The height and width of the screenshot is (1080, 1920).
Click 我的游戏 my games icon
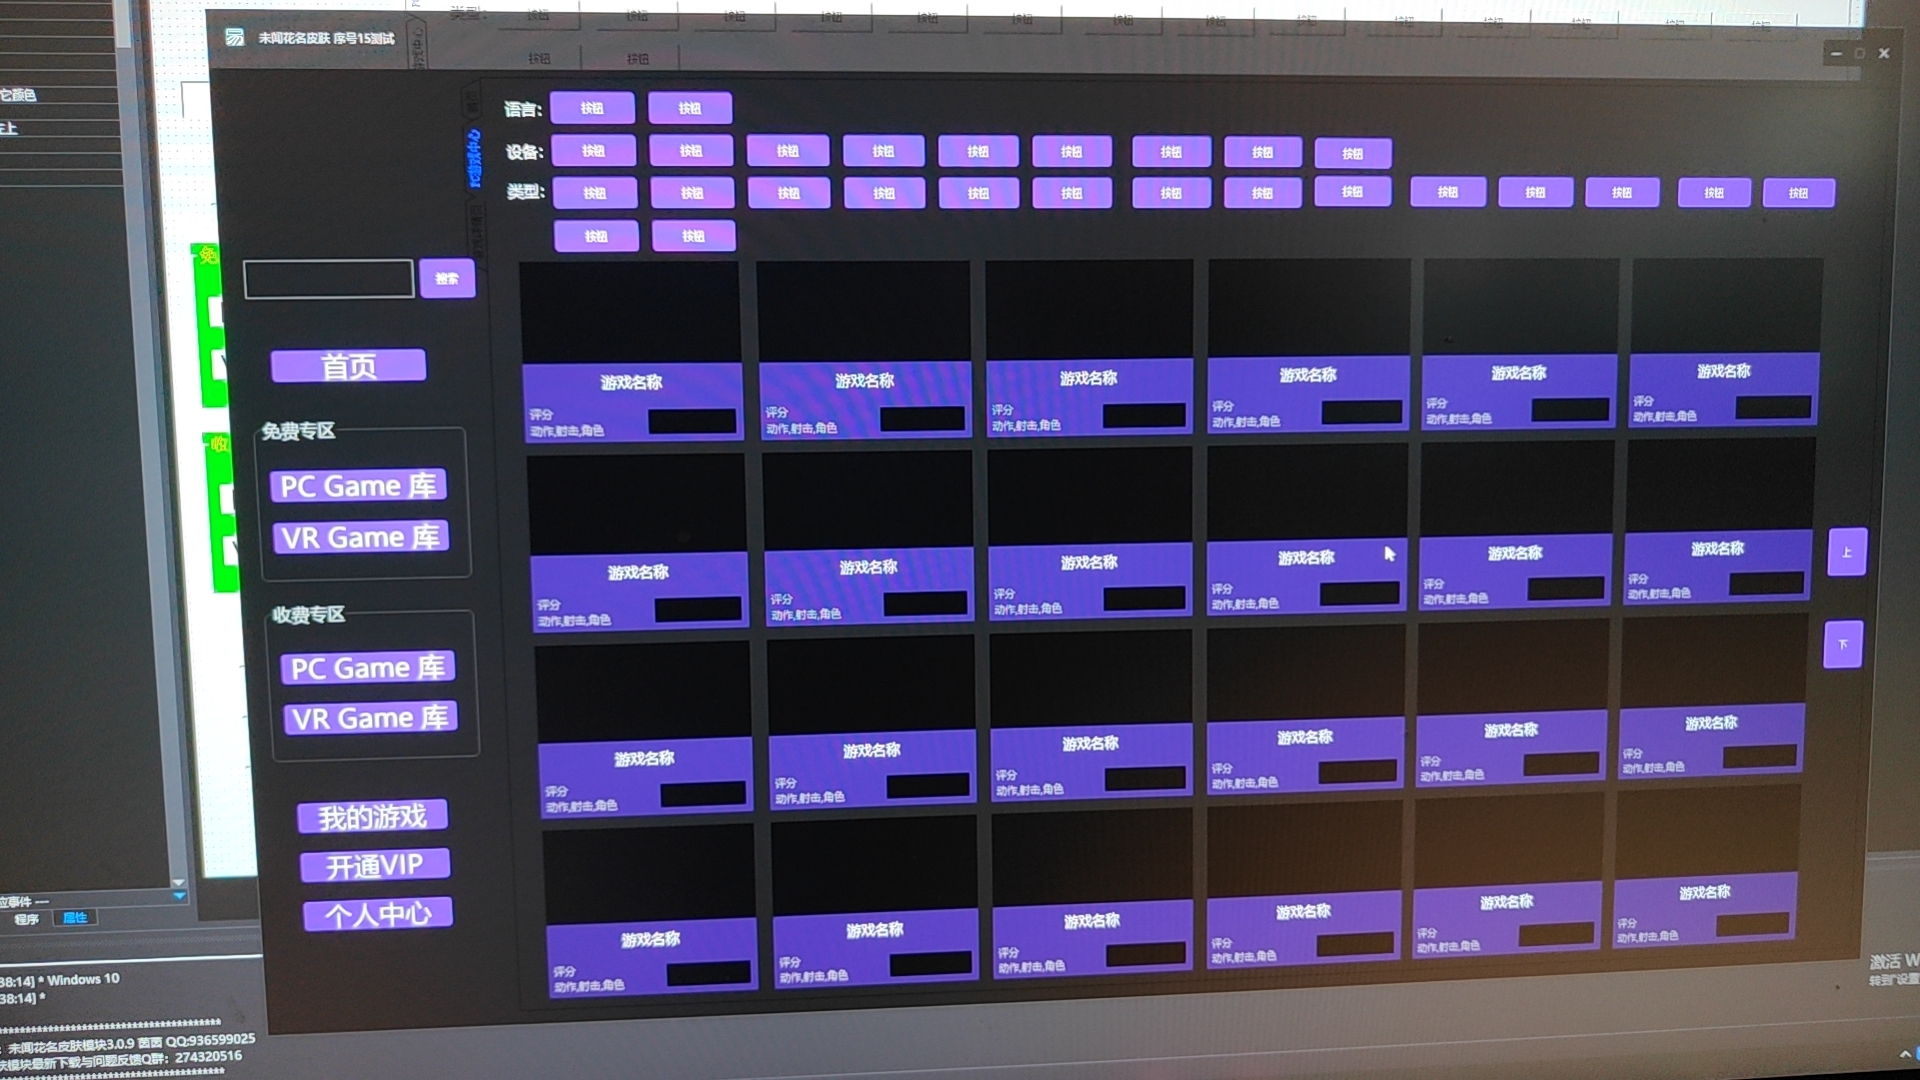tap(373, 816)
